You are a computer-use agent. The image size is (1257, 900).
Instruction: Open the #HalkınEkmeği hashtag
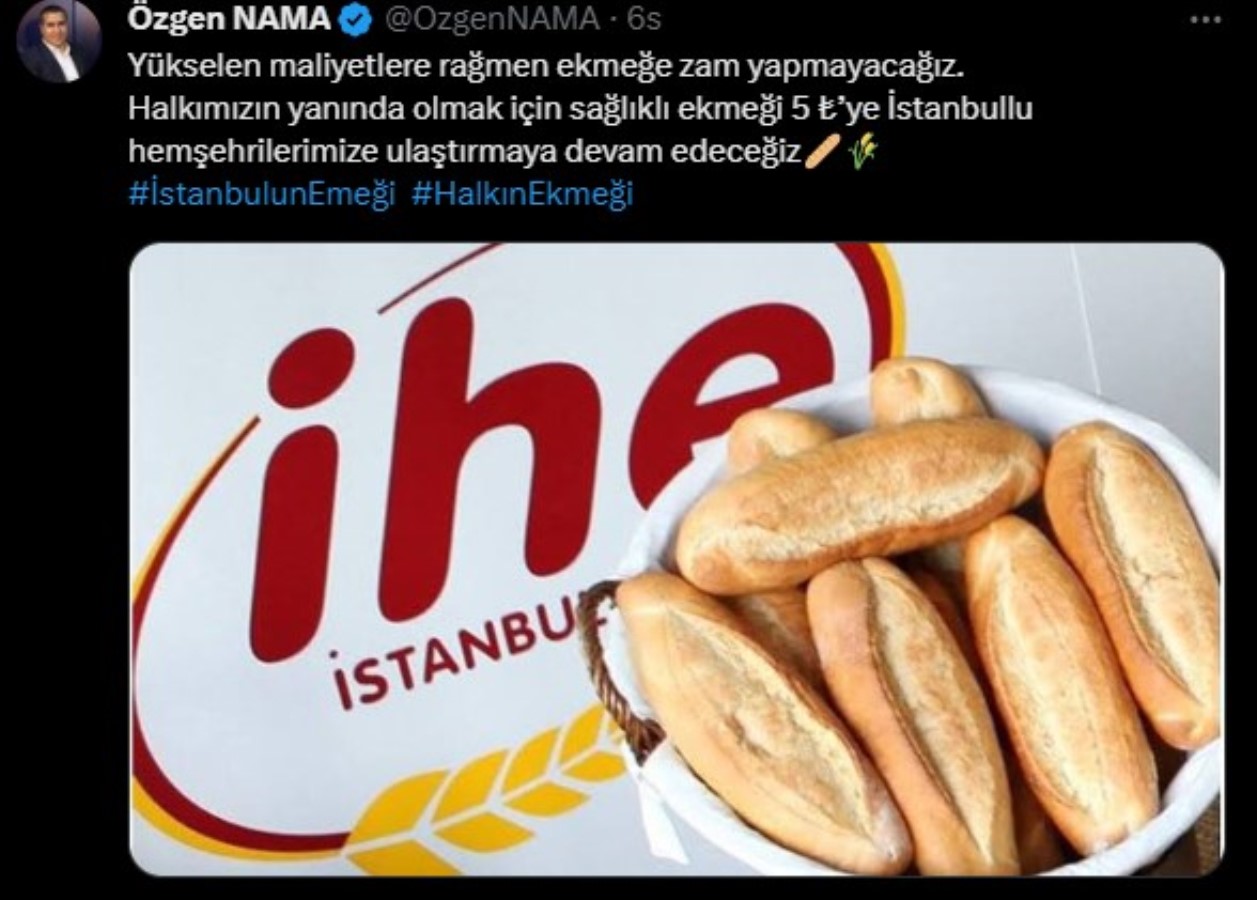click(x=522, y=194)
